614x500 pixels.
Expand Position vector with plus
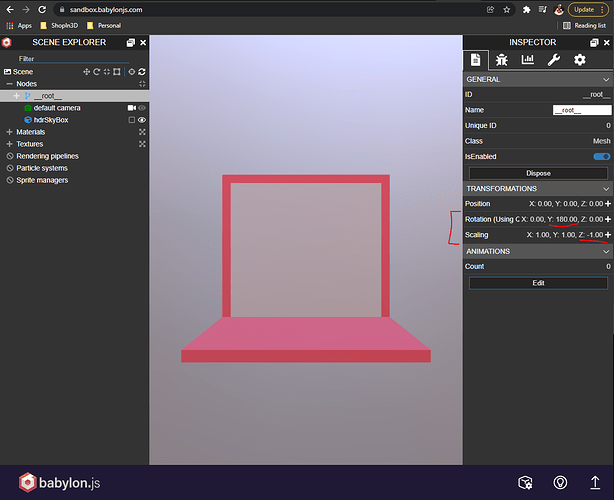point(608,204)
